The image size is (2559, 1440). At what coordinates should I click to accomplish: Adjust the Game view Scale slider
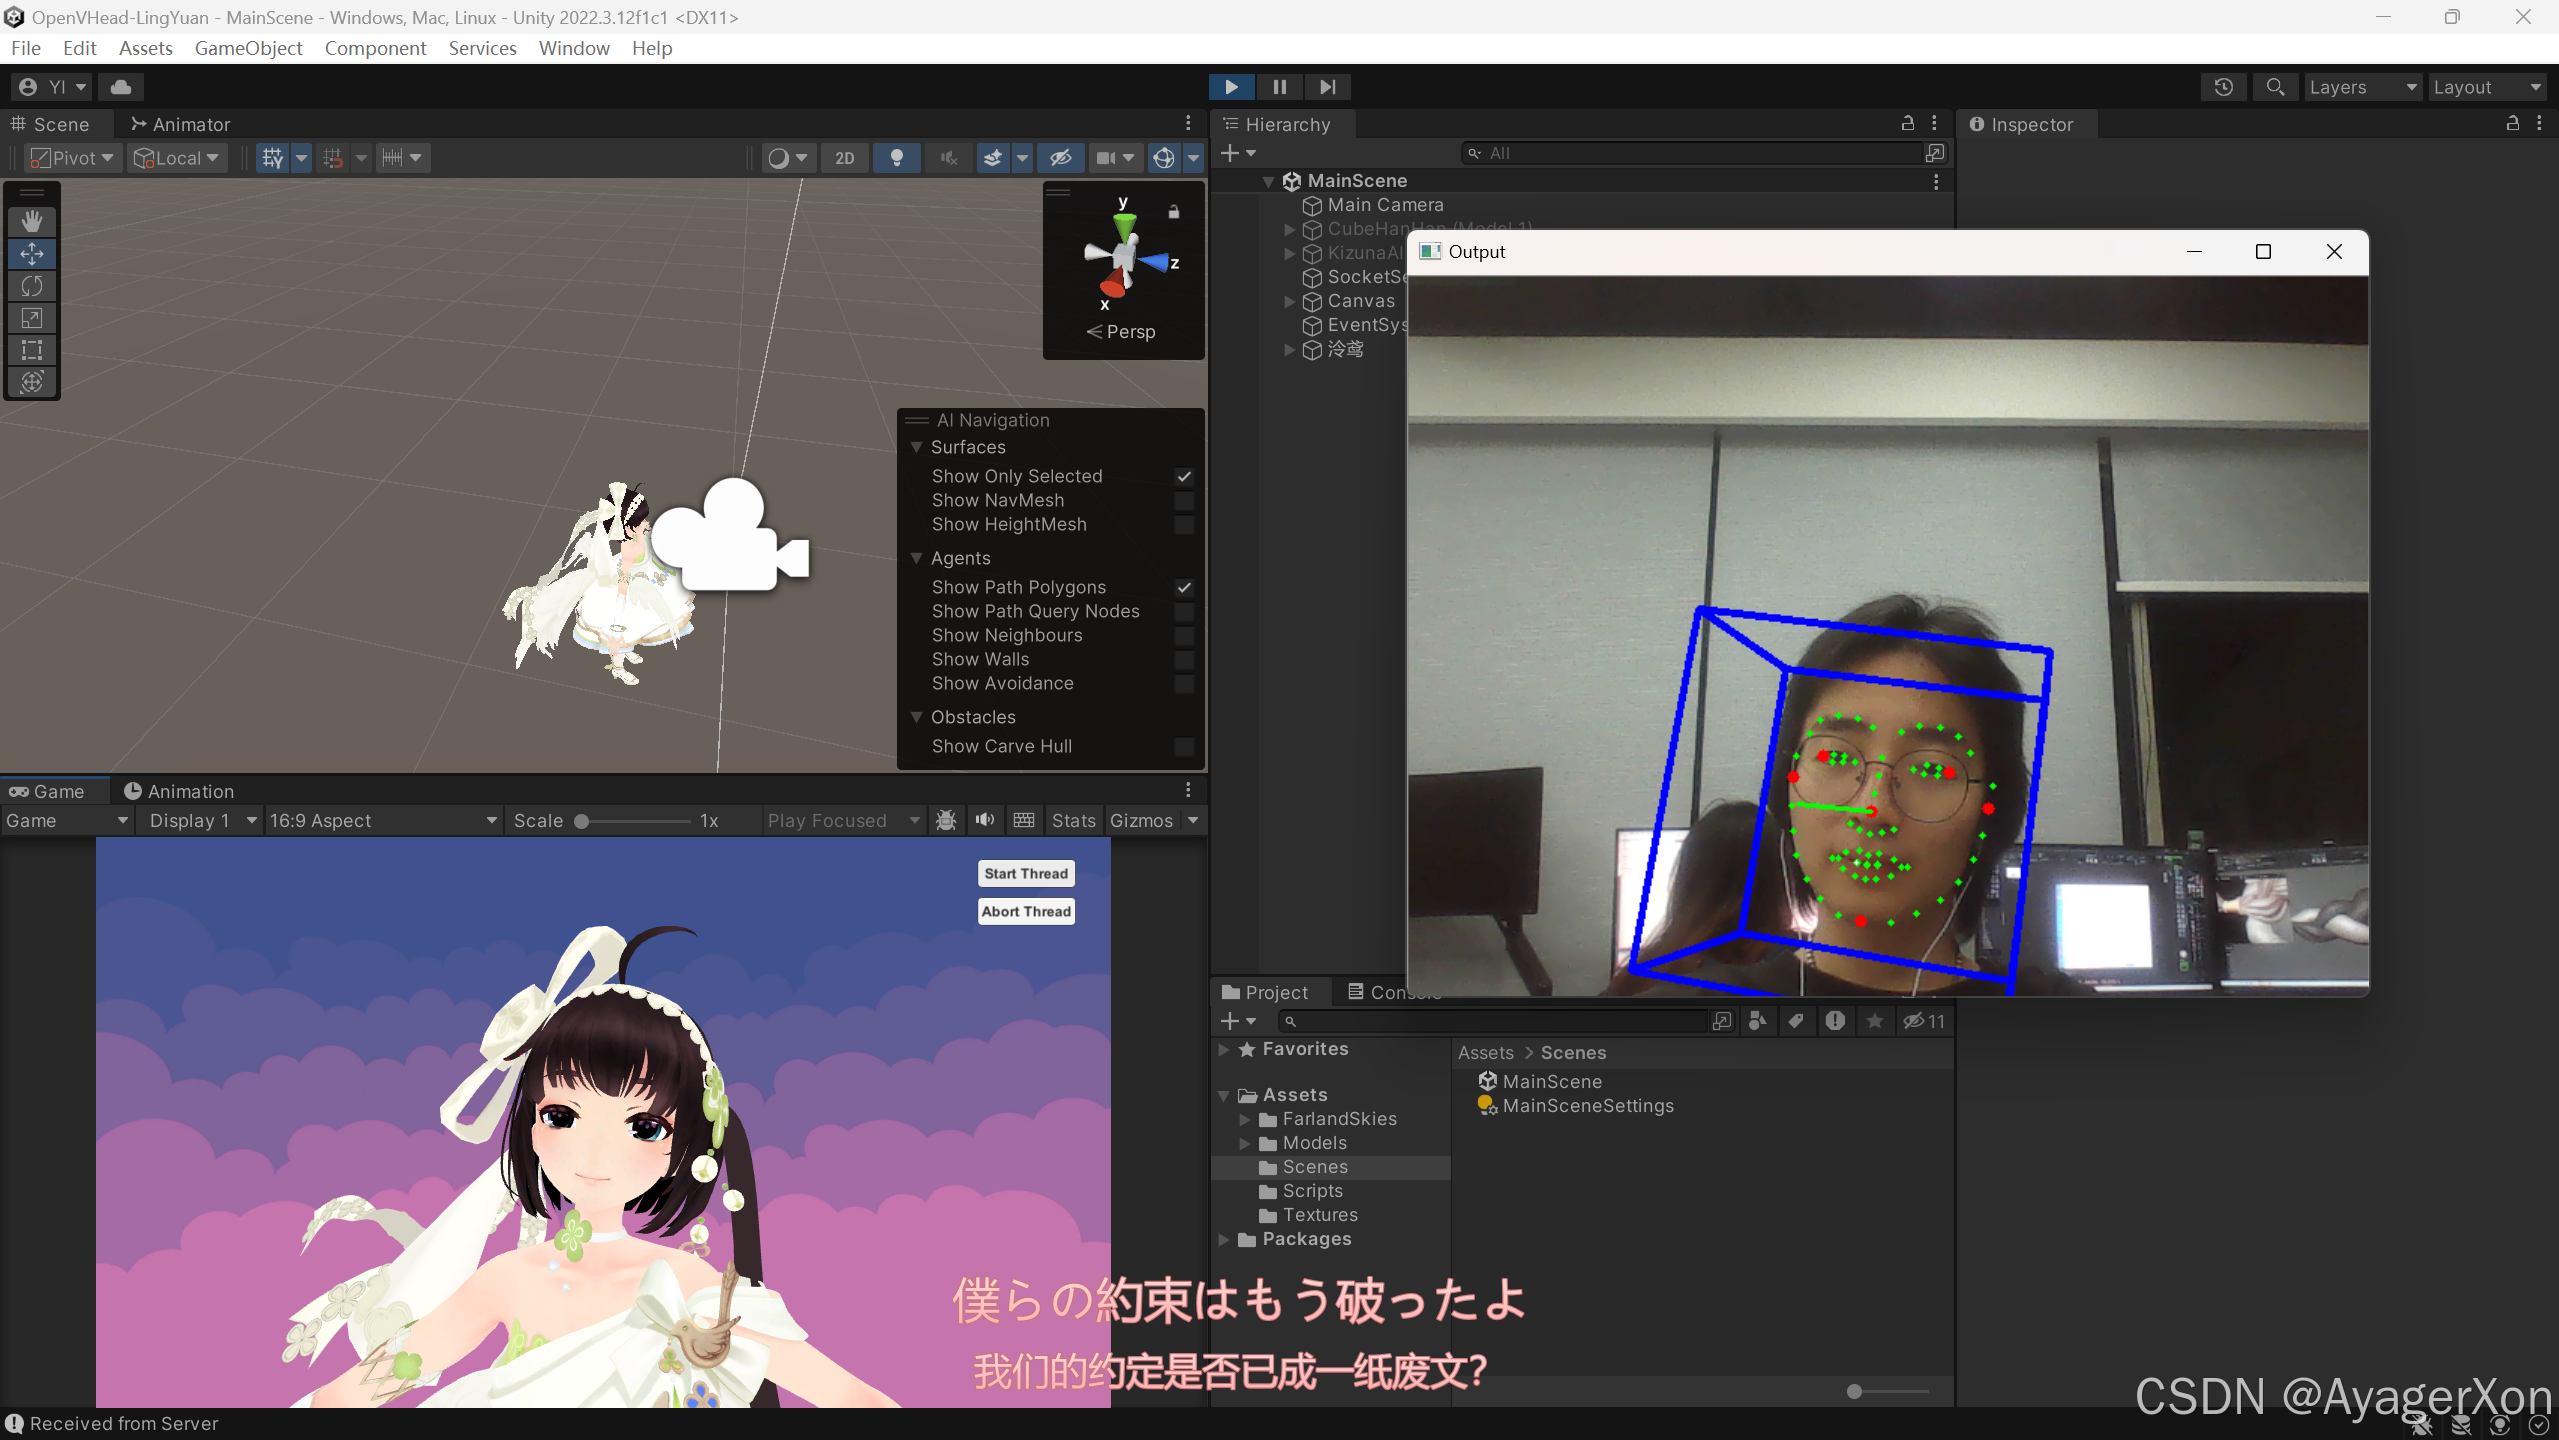tap(631, 821)
